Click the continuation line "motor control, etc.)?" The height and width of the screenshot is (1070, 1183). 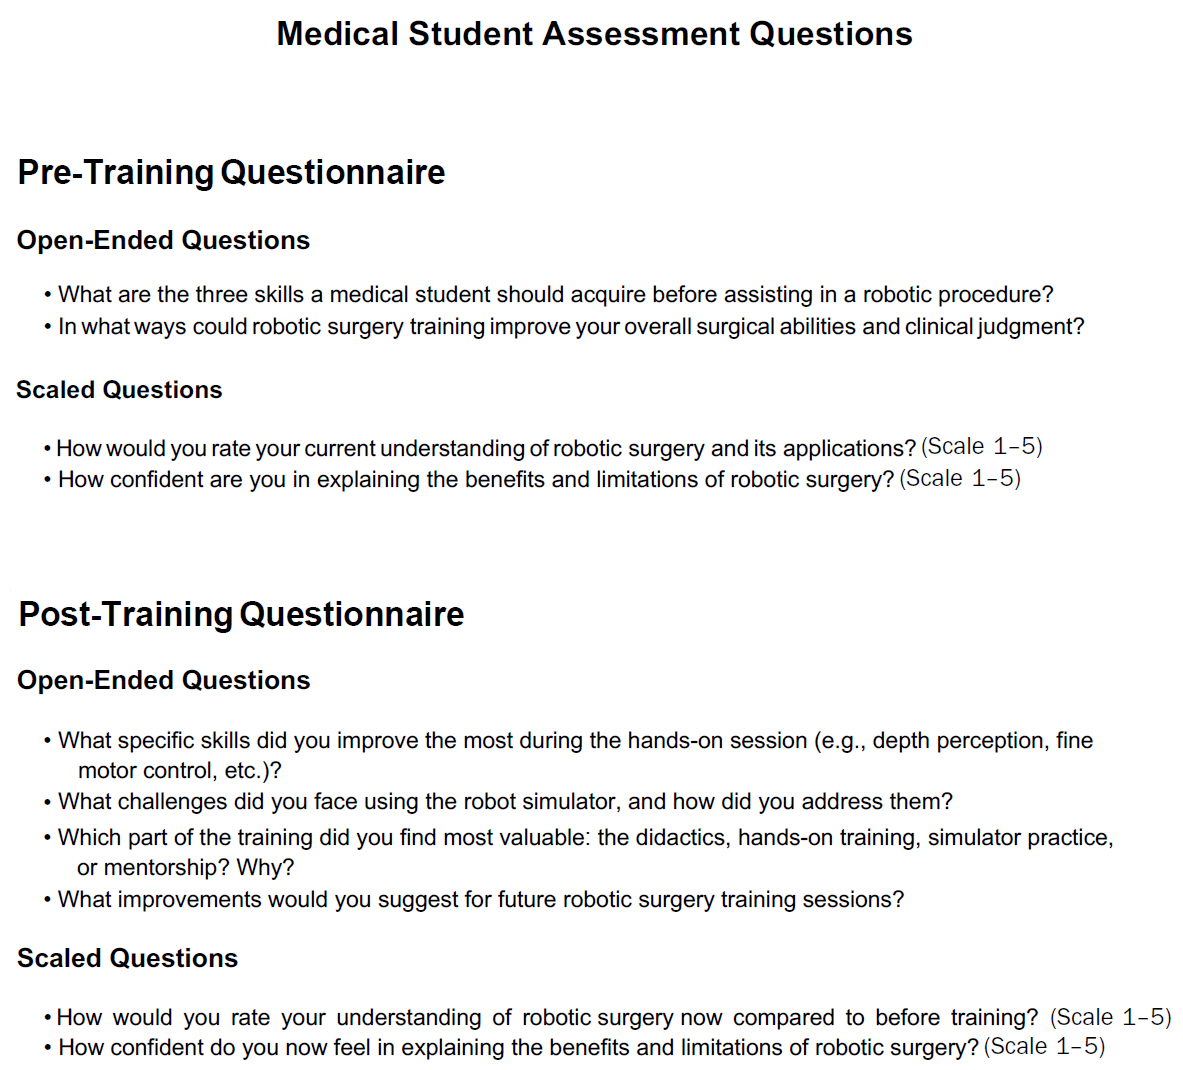[x=180, y=770]
